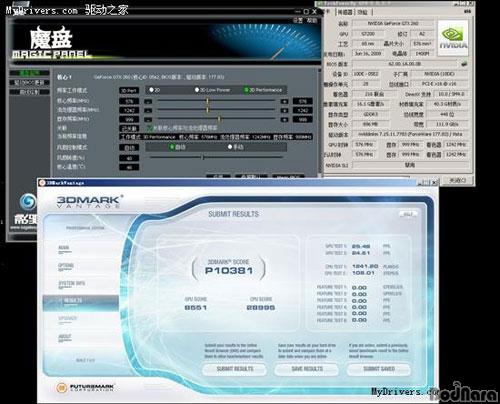Click the core frequency 576 field beside the plus button
Viewport: 500px width, 404px height.
(x=302, y=101)
